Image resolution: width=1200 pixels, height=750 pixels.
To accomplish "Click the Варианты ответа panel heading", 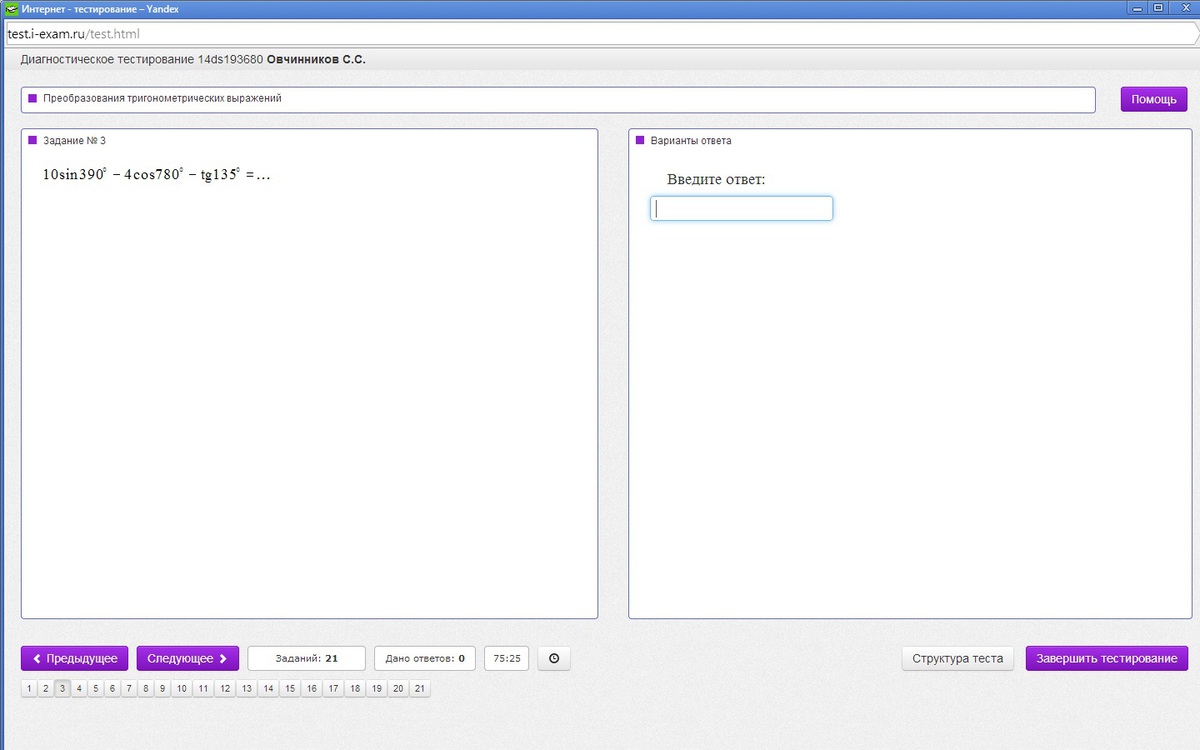I will (x=691, y=141).
